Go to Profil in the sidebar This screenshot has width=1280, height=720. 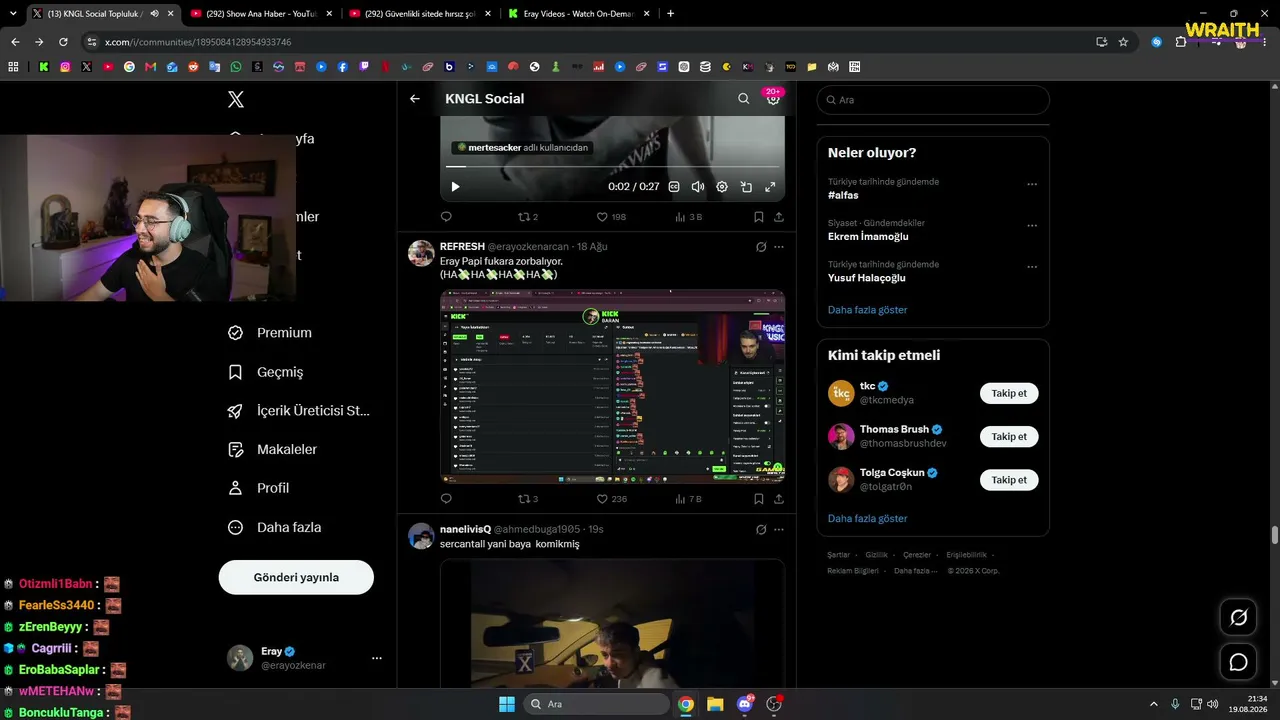coord(259,488)
